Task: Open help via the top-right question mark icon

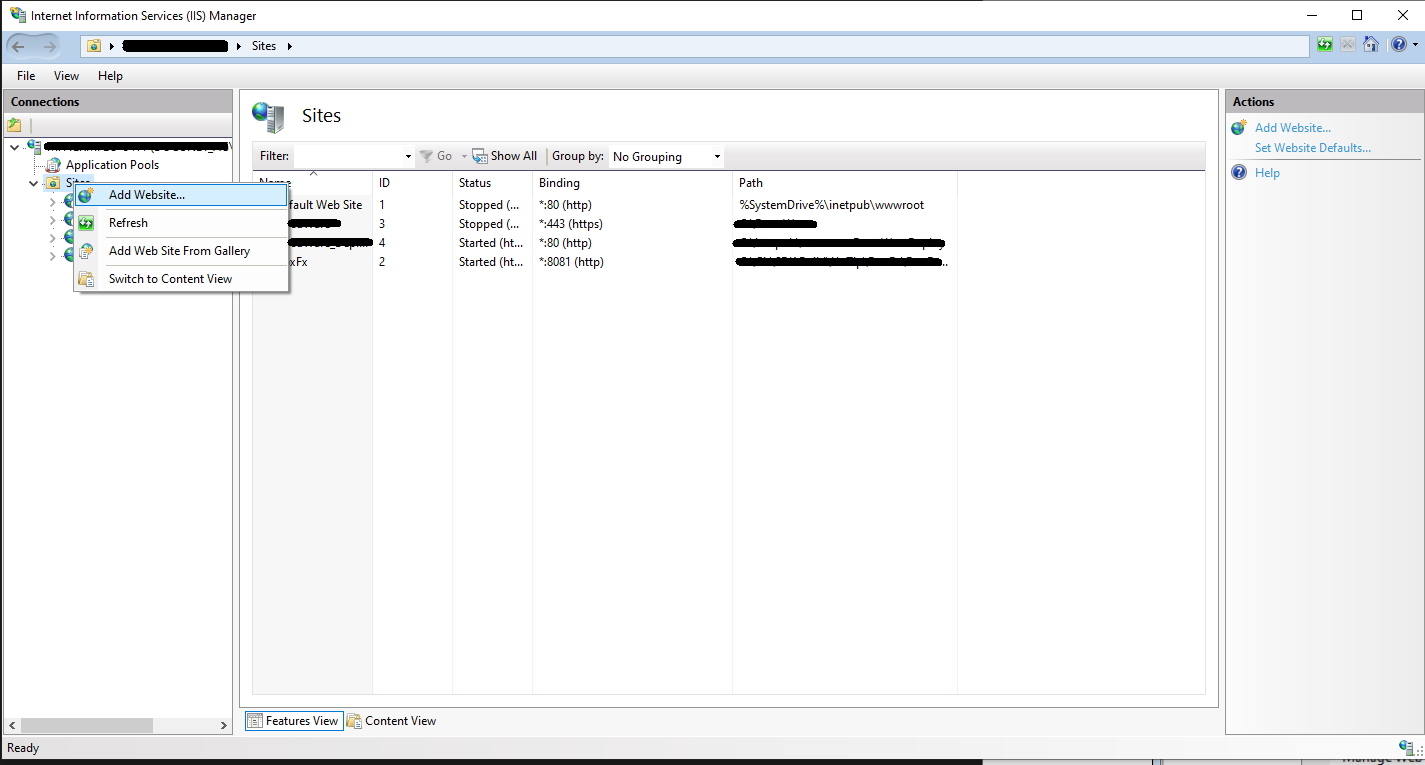Action: click(1397, 45)
